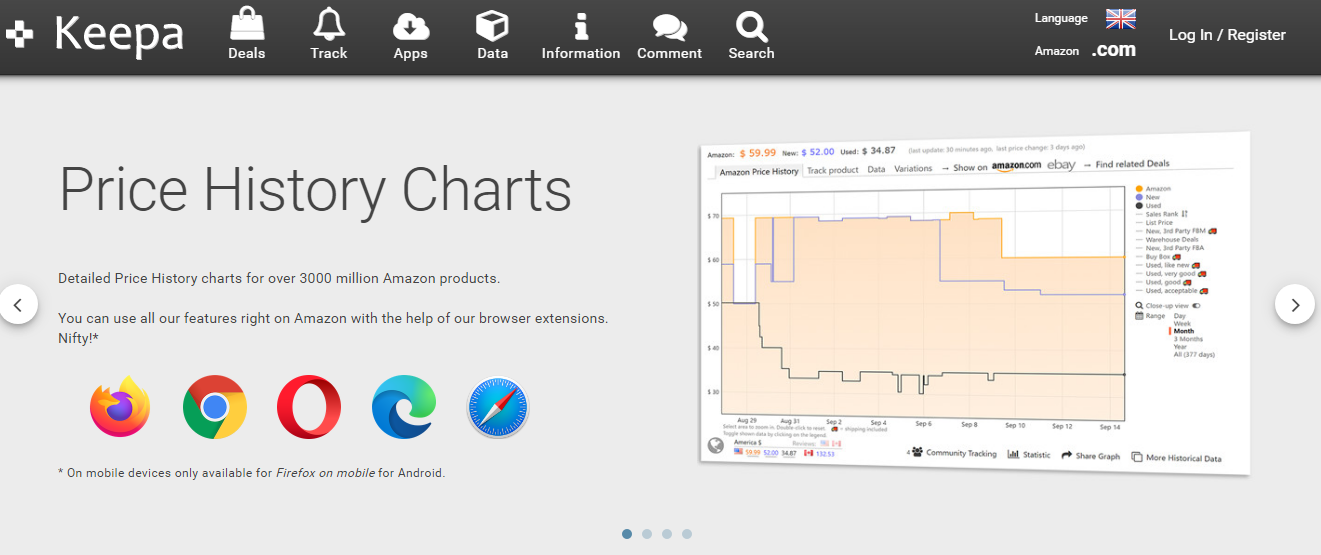Click the Opera browser extension icon
This screenshot has height=555, width=1321.
pos(309,407)
